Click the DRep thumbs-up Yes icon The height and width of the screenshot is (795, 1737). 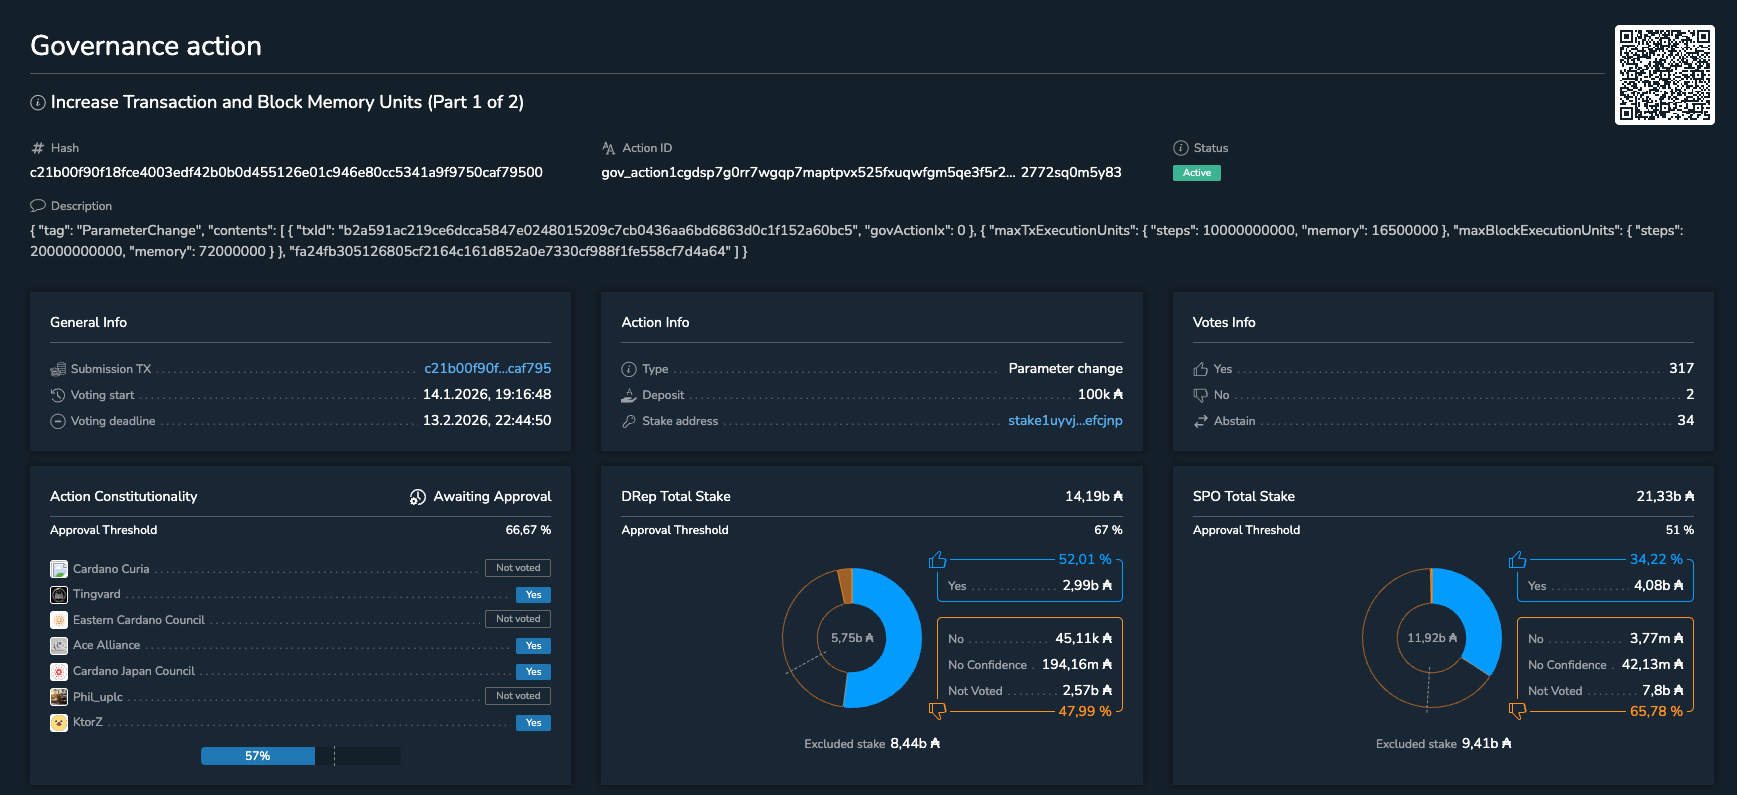(x=937, y=559)
